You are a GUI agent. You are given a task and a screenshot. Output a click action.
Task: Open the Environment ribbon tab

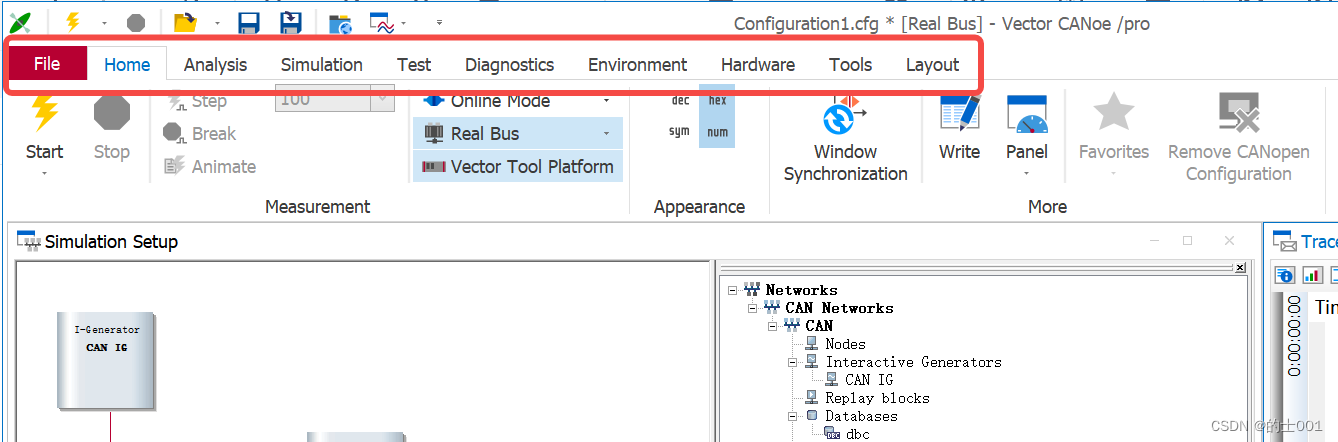click(x=637, y=64)
